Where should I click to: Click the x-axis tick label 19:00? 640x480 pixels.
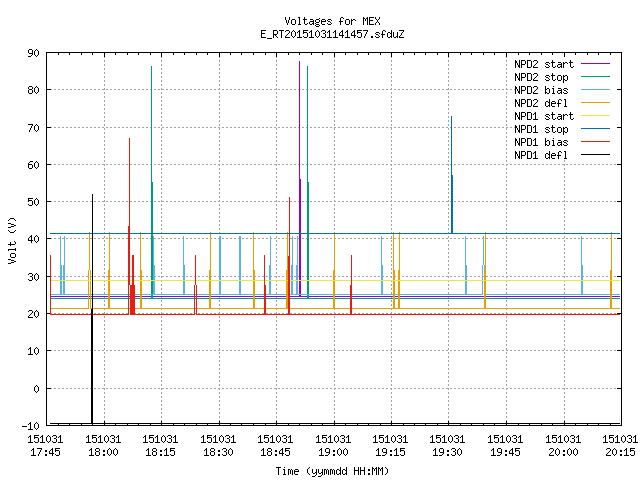pyautogui.click(x=333, y=452)
